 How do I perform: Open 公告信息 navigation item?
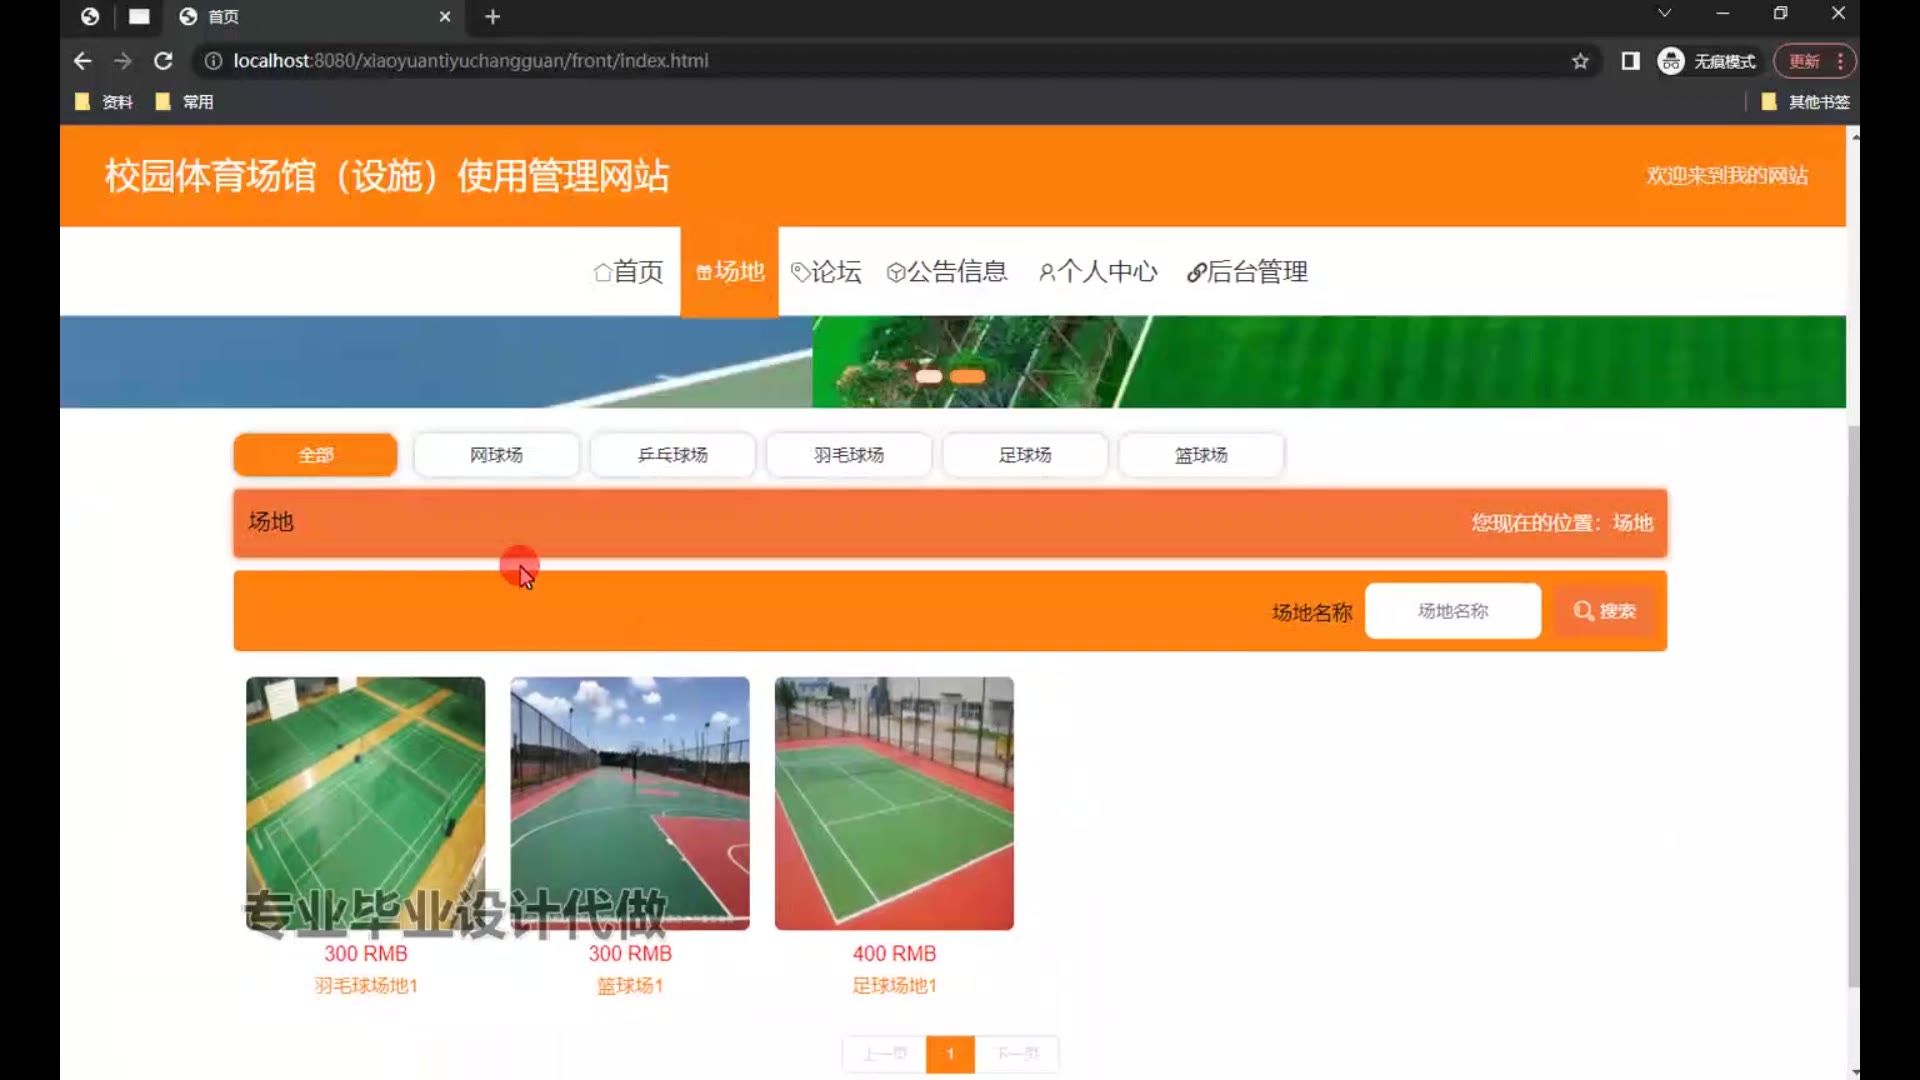coord(947,272)
